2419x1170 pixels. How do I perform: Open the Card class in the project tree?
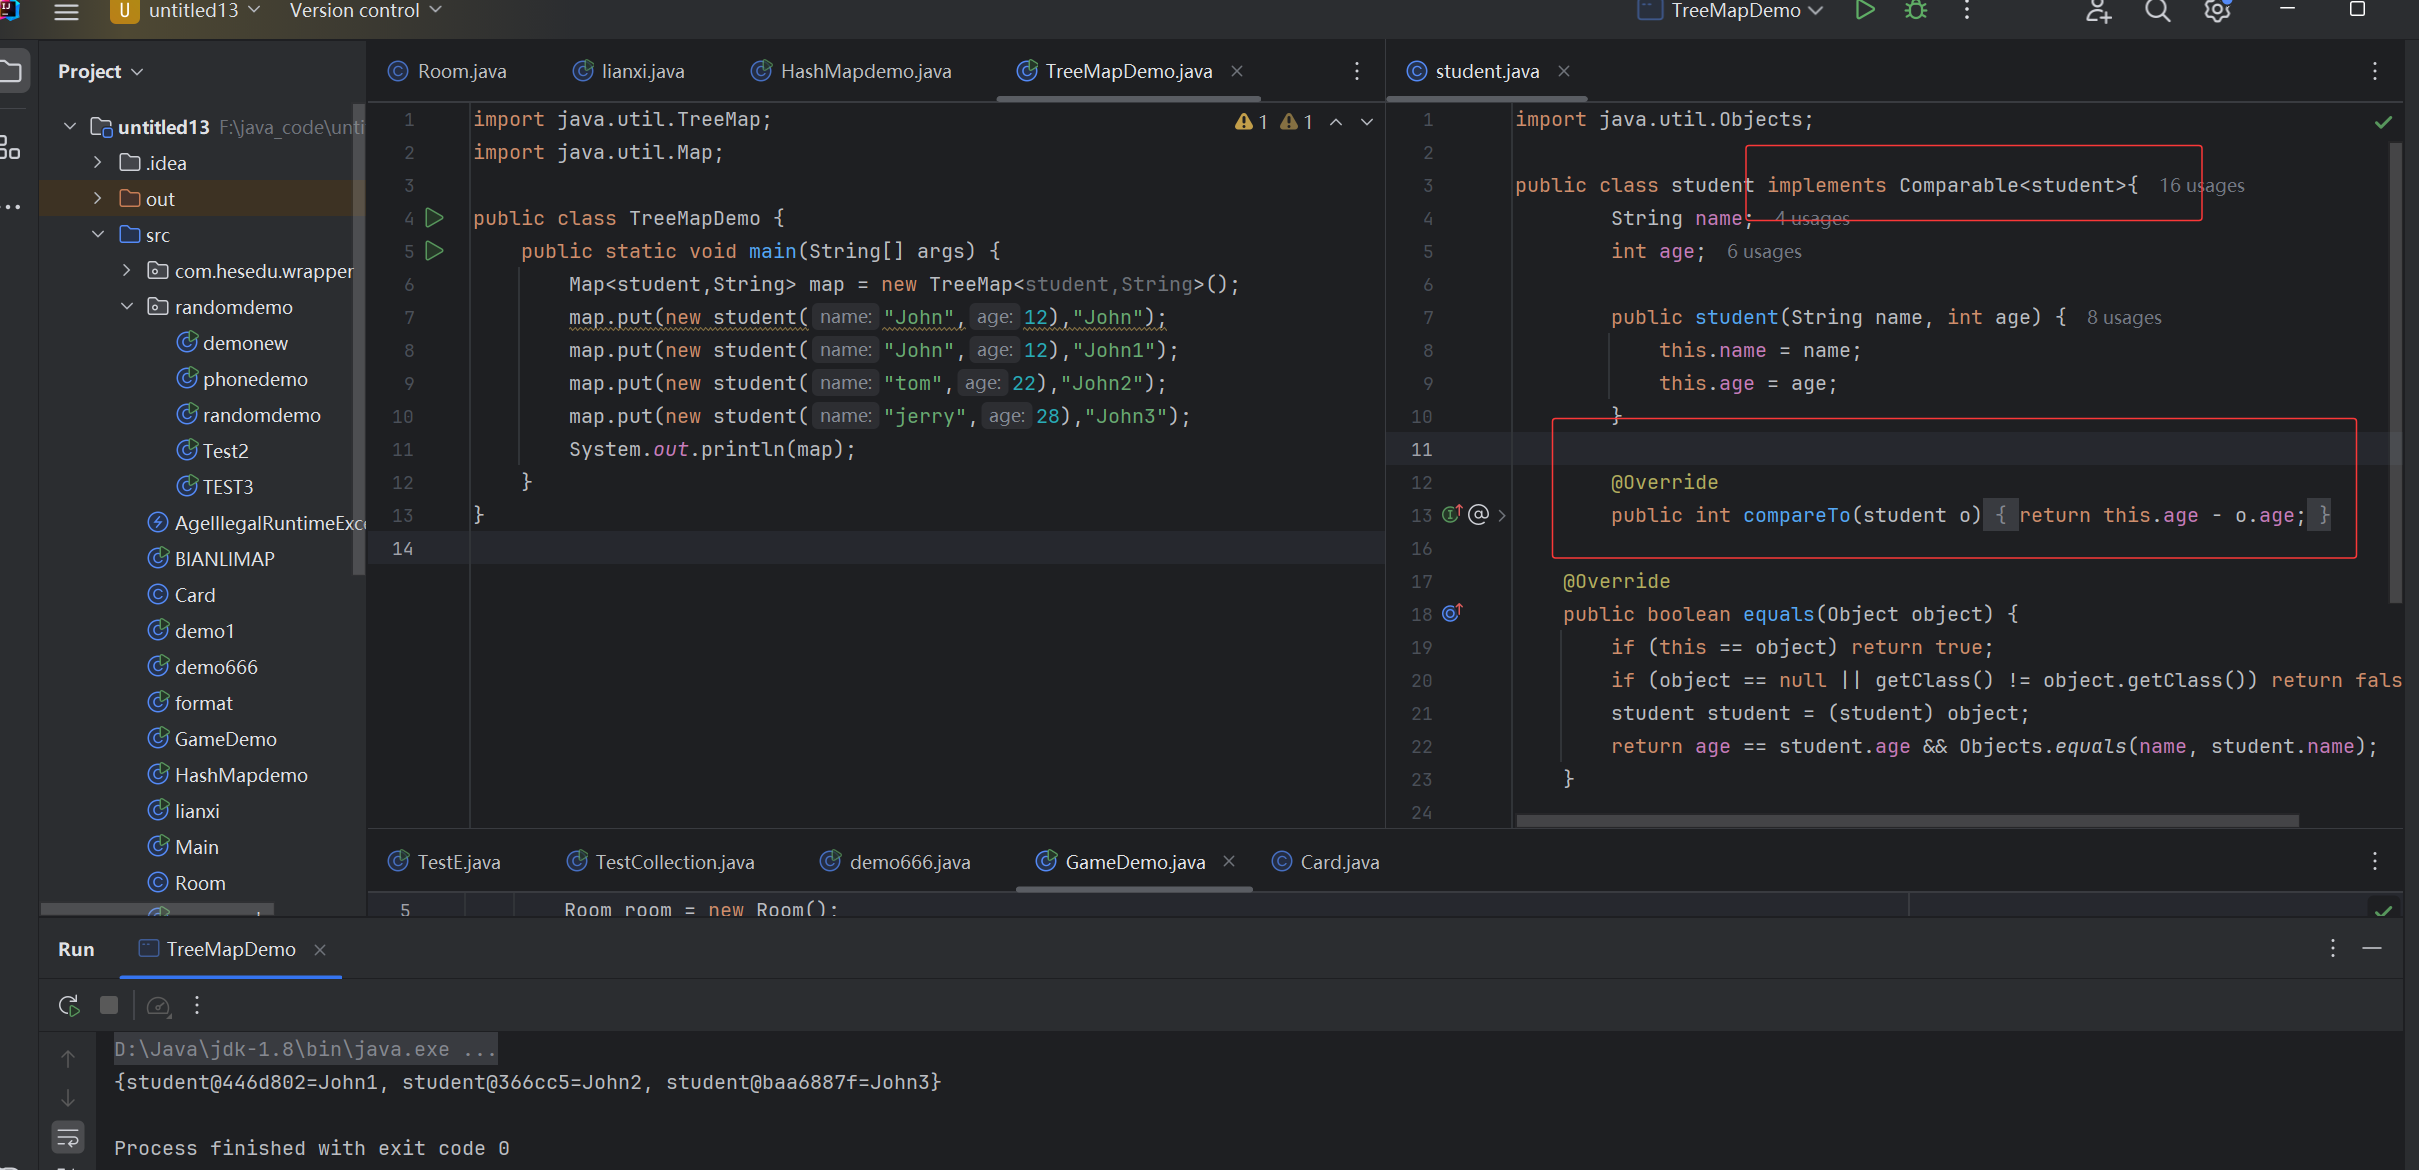(194, 595)
